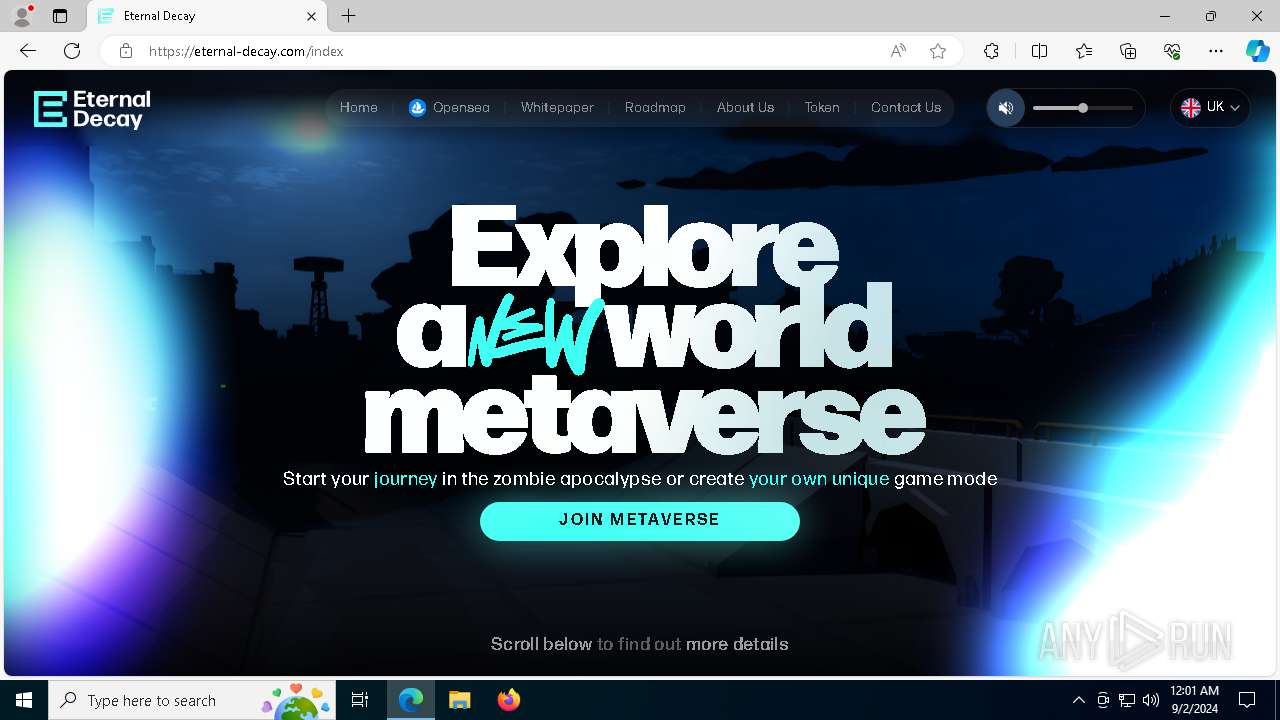Open the Token menu item
Screen dimensions: 1280x720
pos(822,108)
